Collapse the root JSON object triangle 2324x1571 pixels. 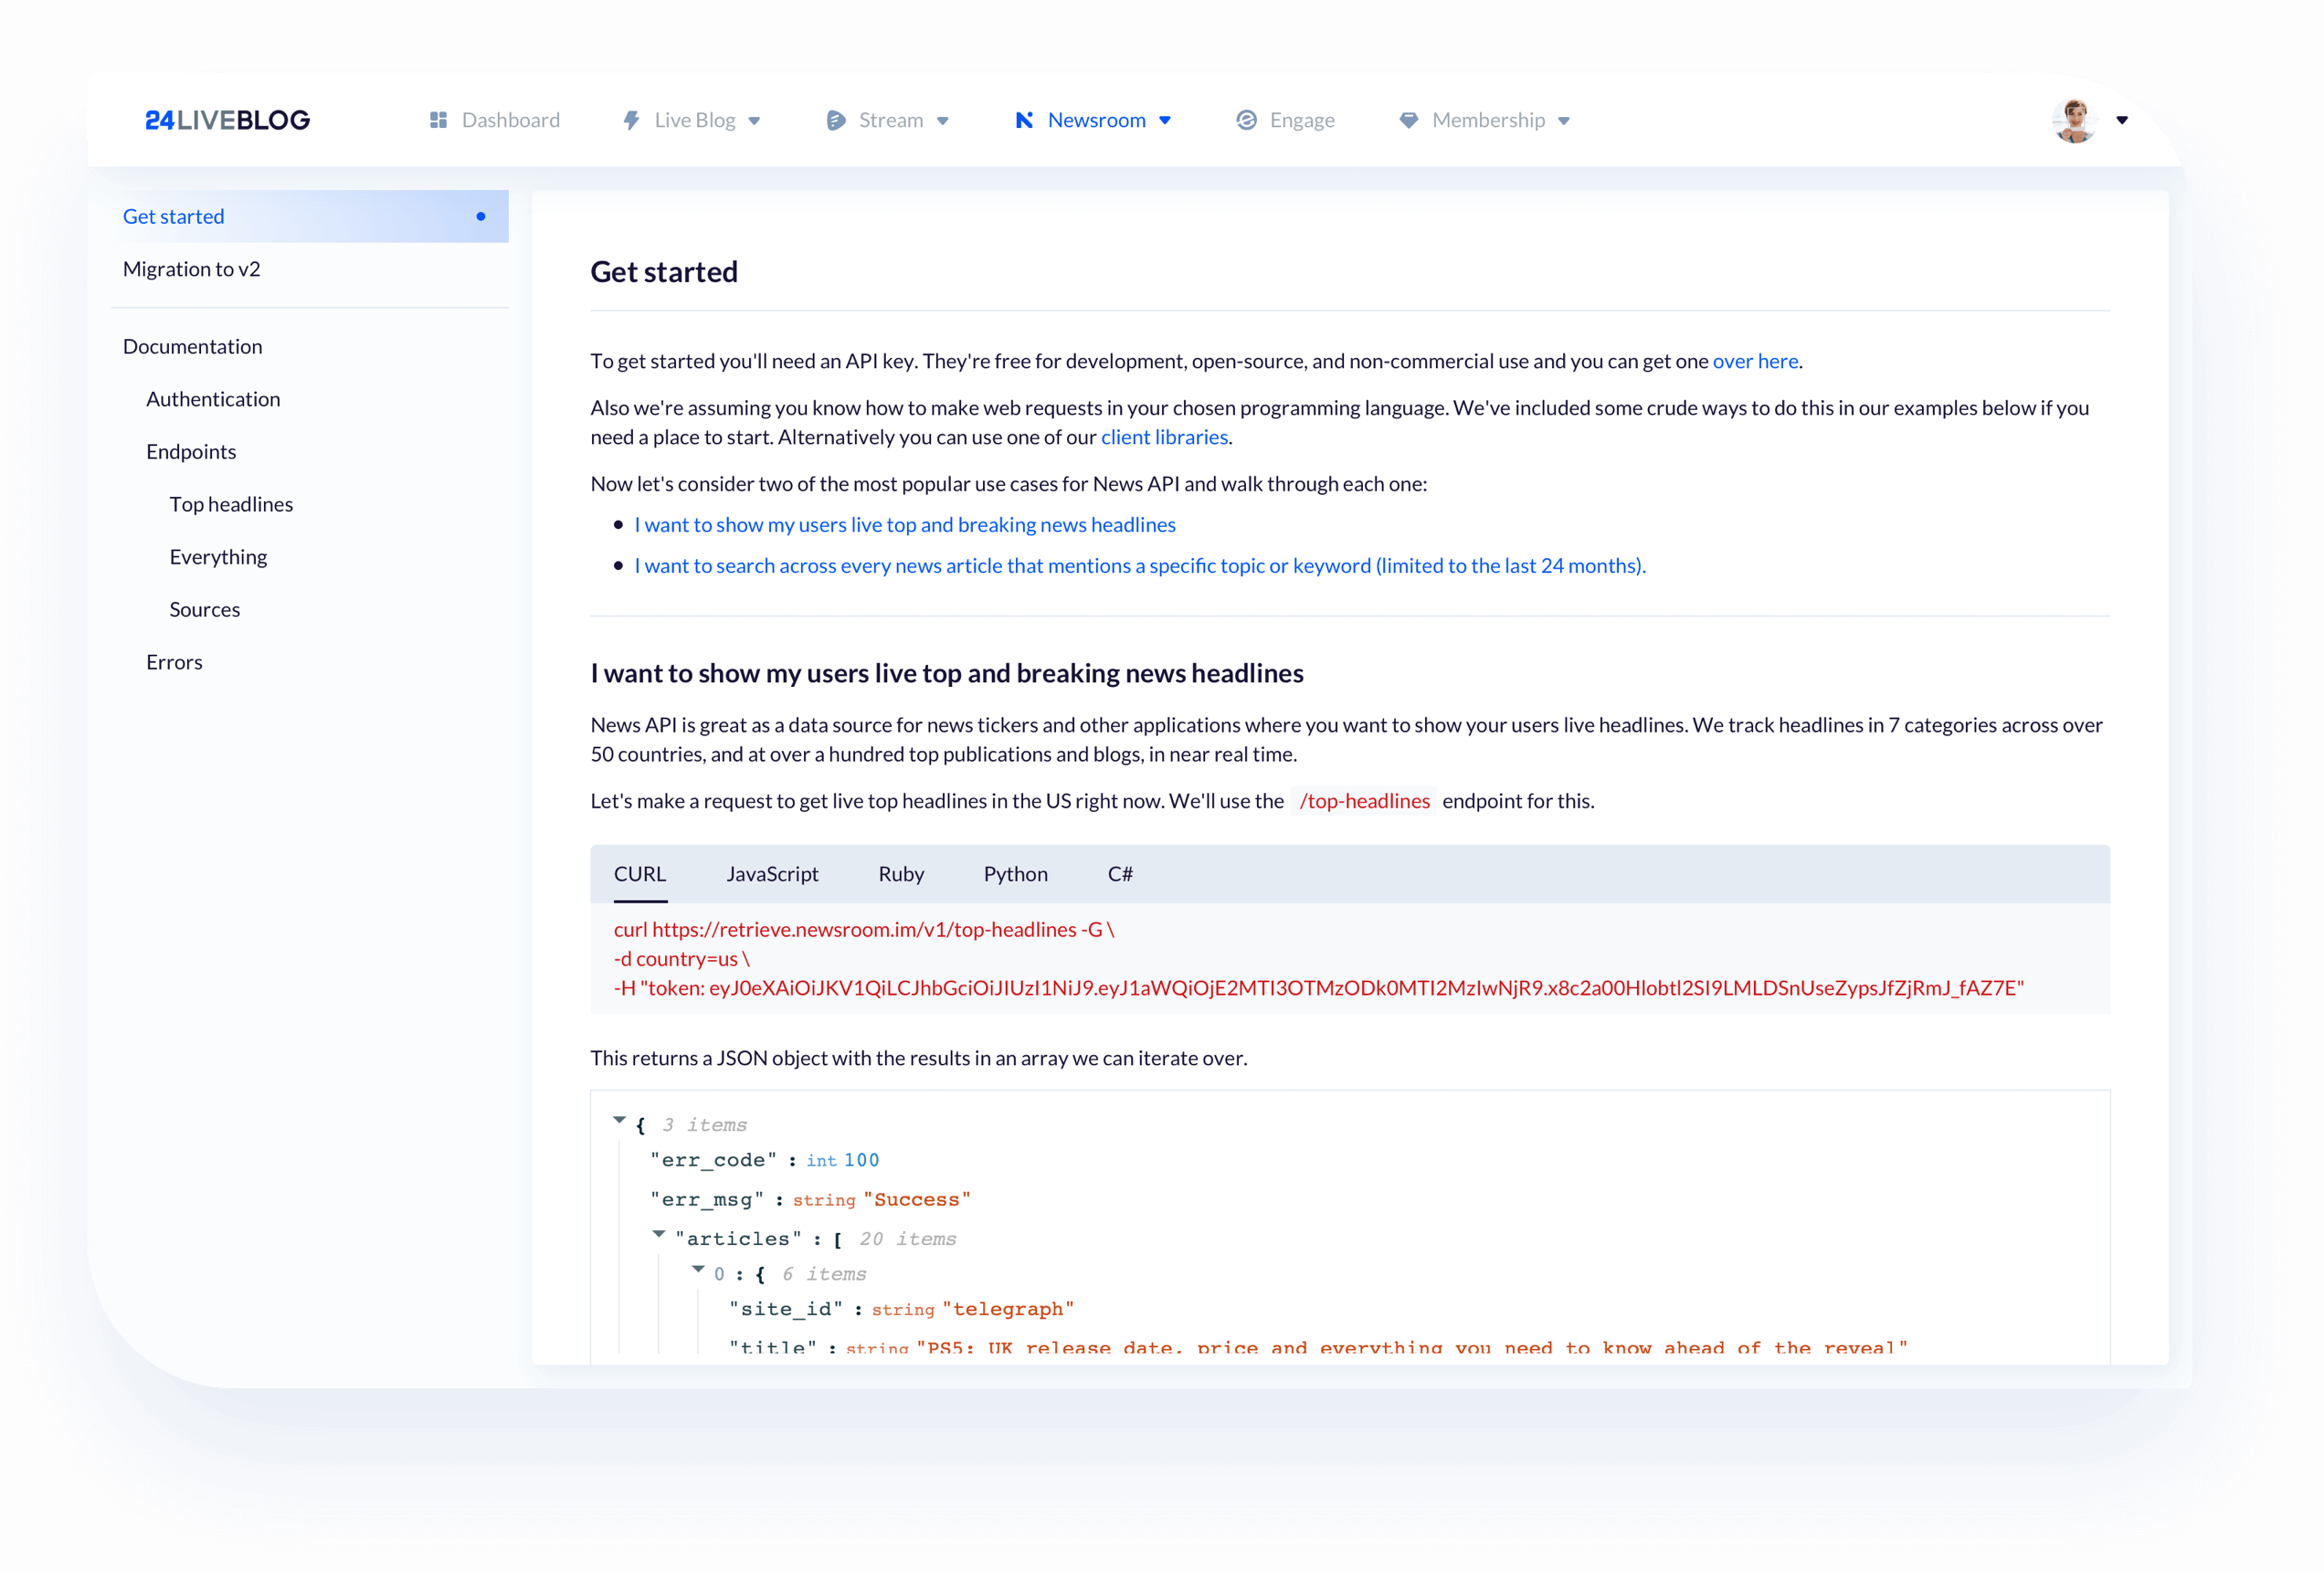[x=619, y=1120]
